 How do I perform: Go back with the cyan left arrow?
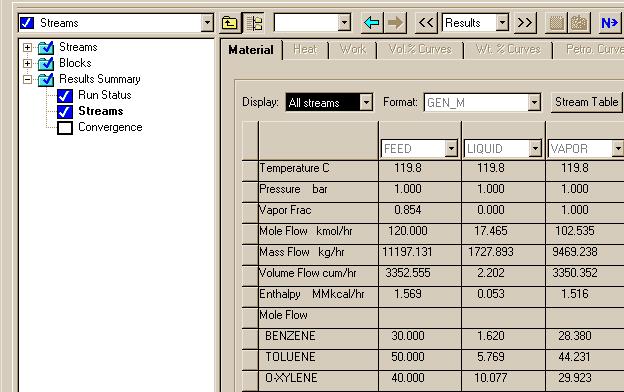coord(372,23)
